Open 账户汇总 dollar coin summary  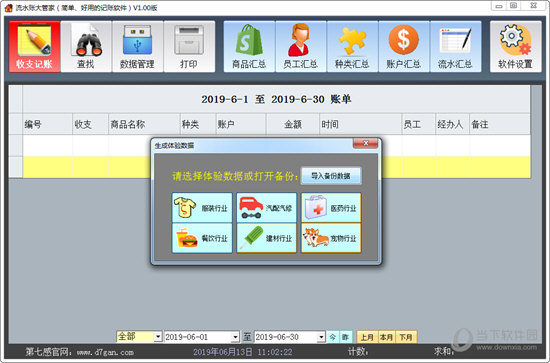404,47
